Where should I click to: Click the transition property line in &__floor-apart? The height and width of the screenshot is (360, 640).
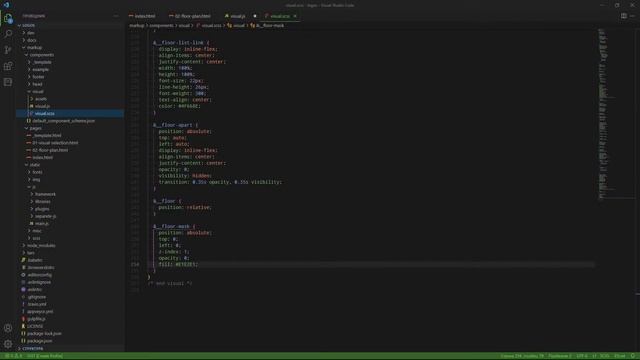click(x=220, y=182)
